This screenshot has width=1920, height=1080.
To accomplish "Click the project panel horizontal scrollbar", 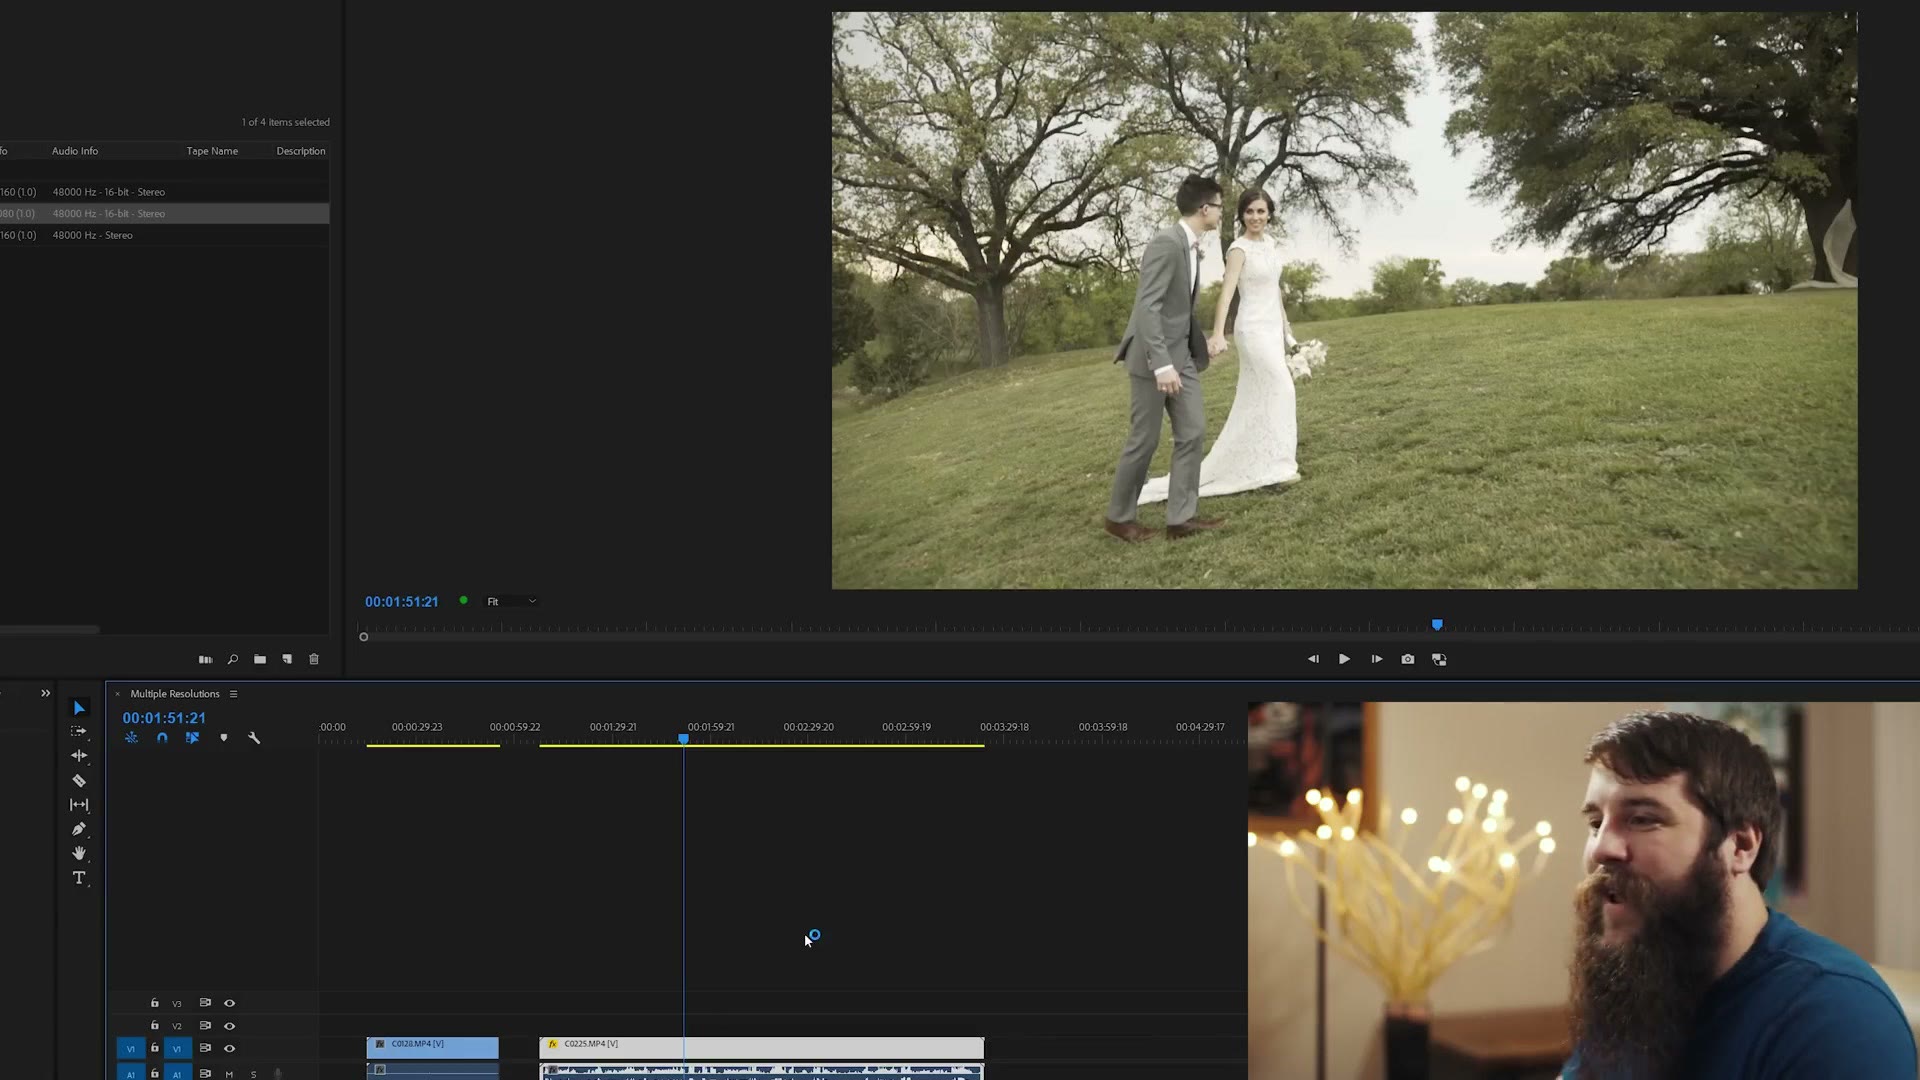I will pyautogui.click(x=49, y=629).
